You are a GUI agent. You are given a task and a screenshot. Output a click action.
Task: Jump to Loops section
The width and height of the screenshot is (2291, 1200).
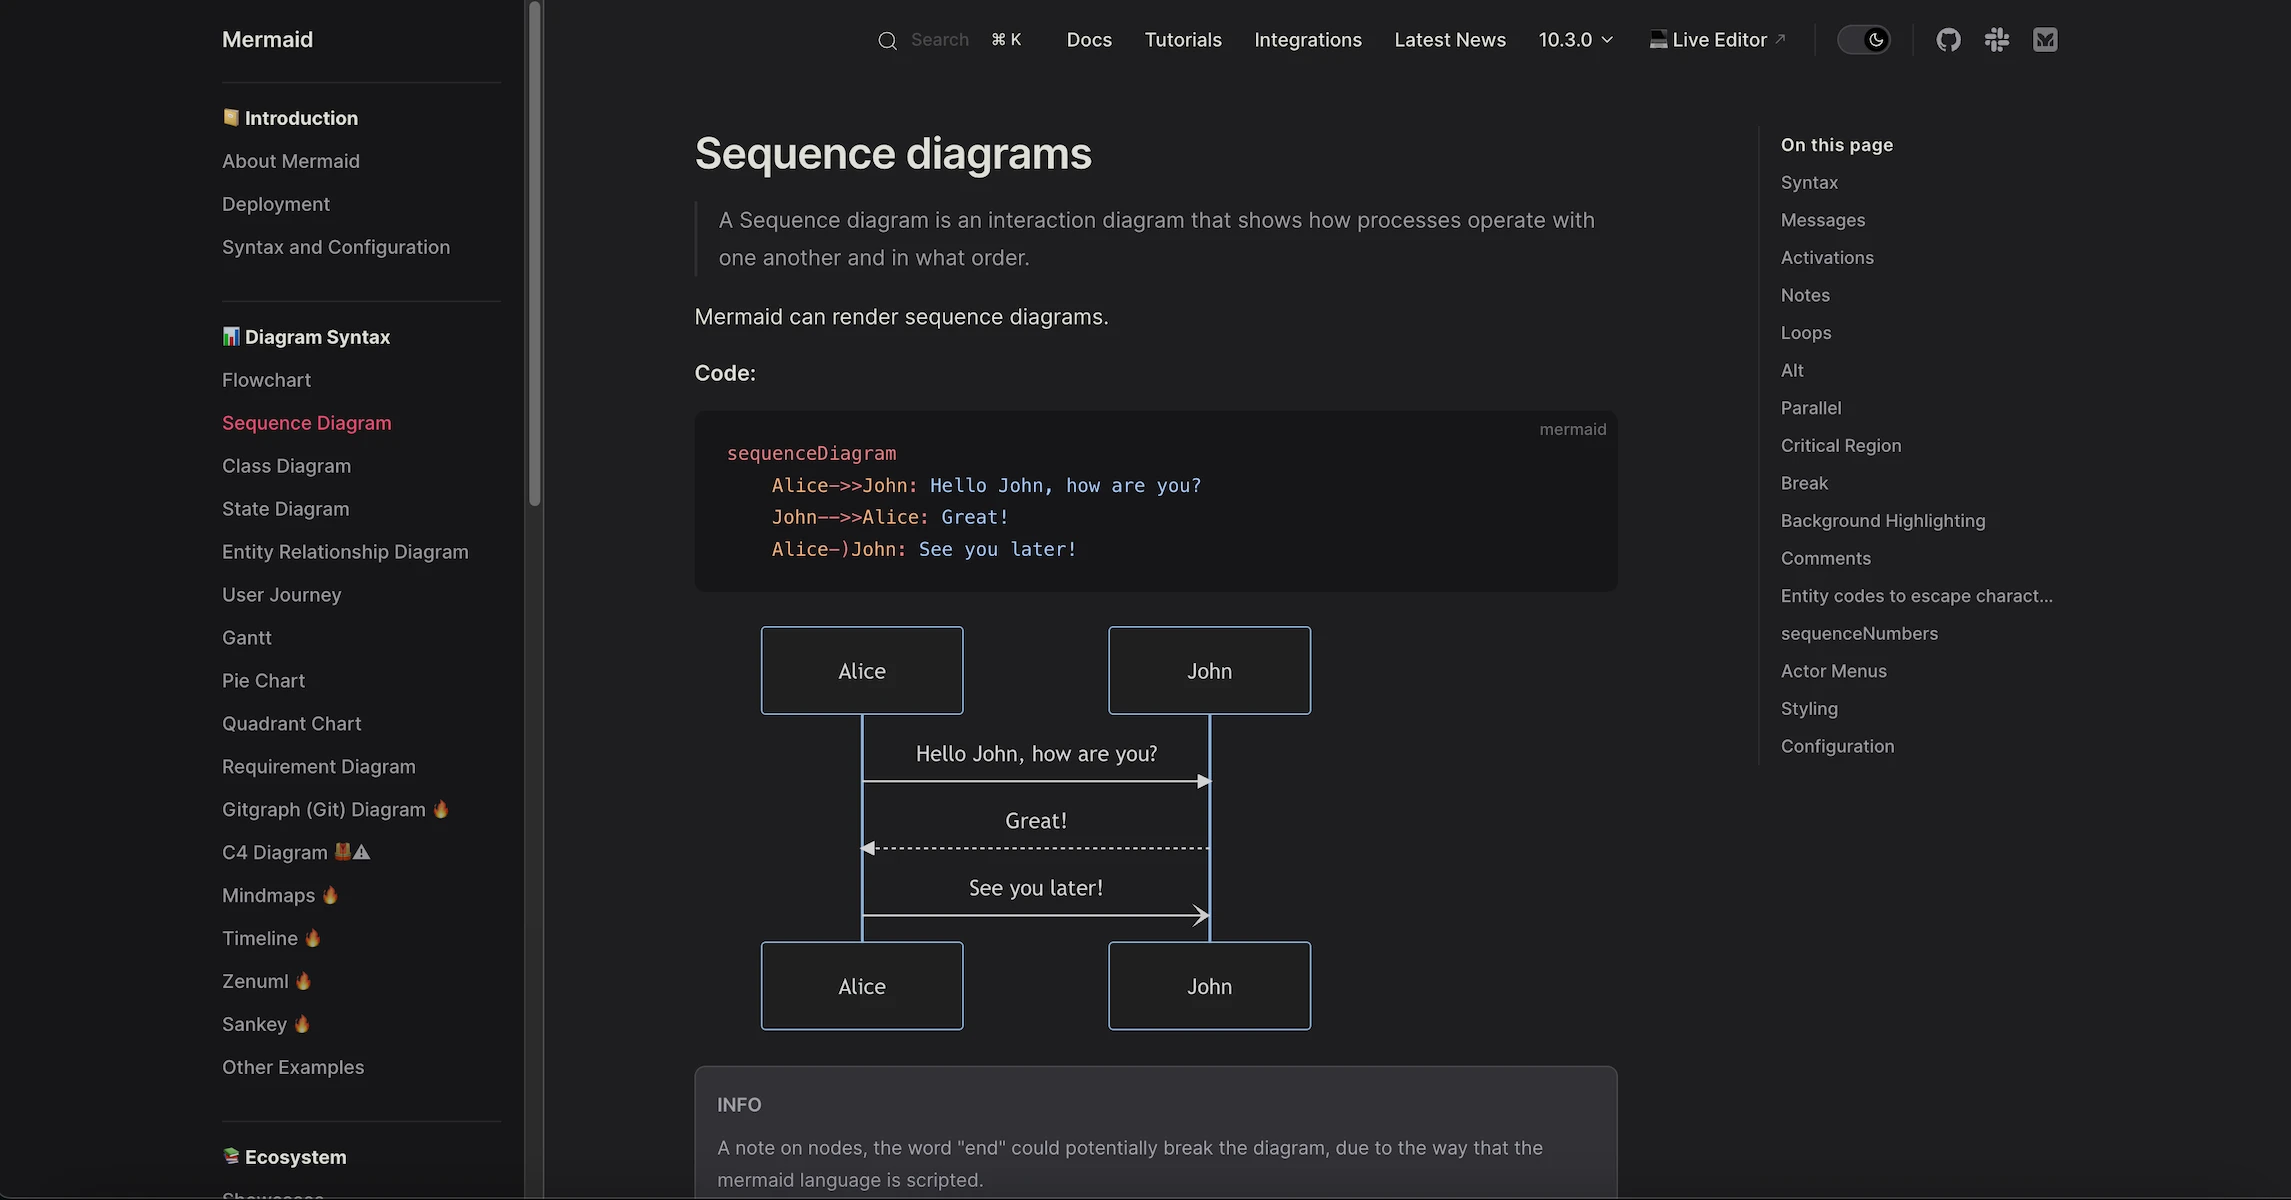tap(1806, 333)
